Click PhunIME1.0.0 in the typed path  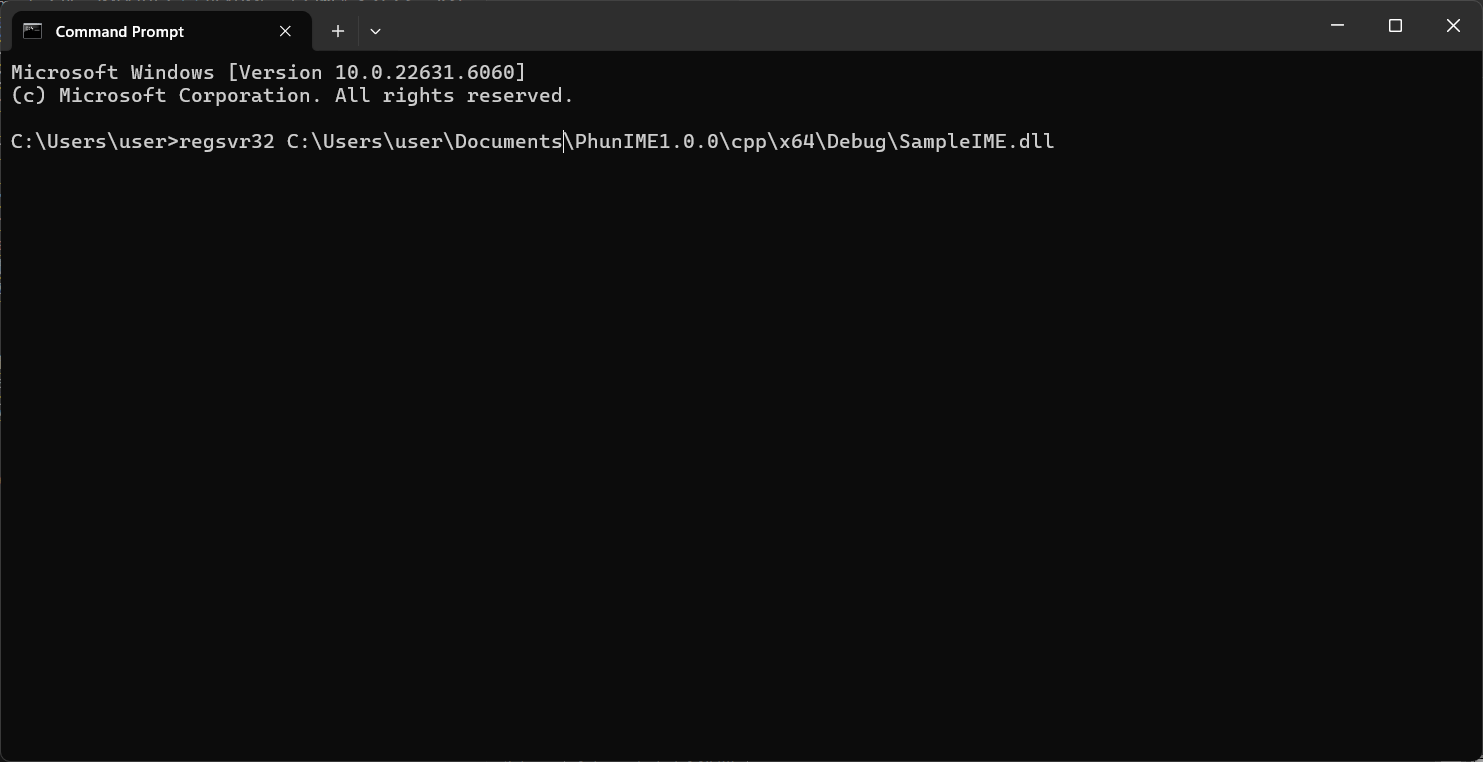tap(646, 142)
